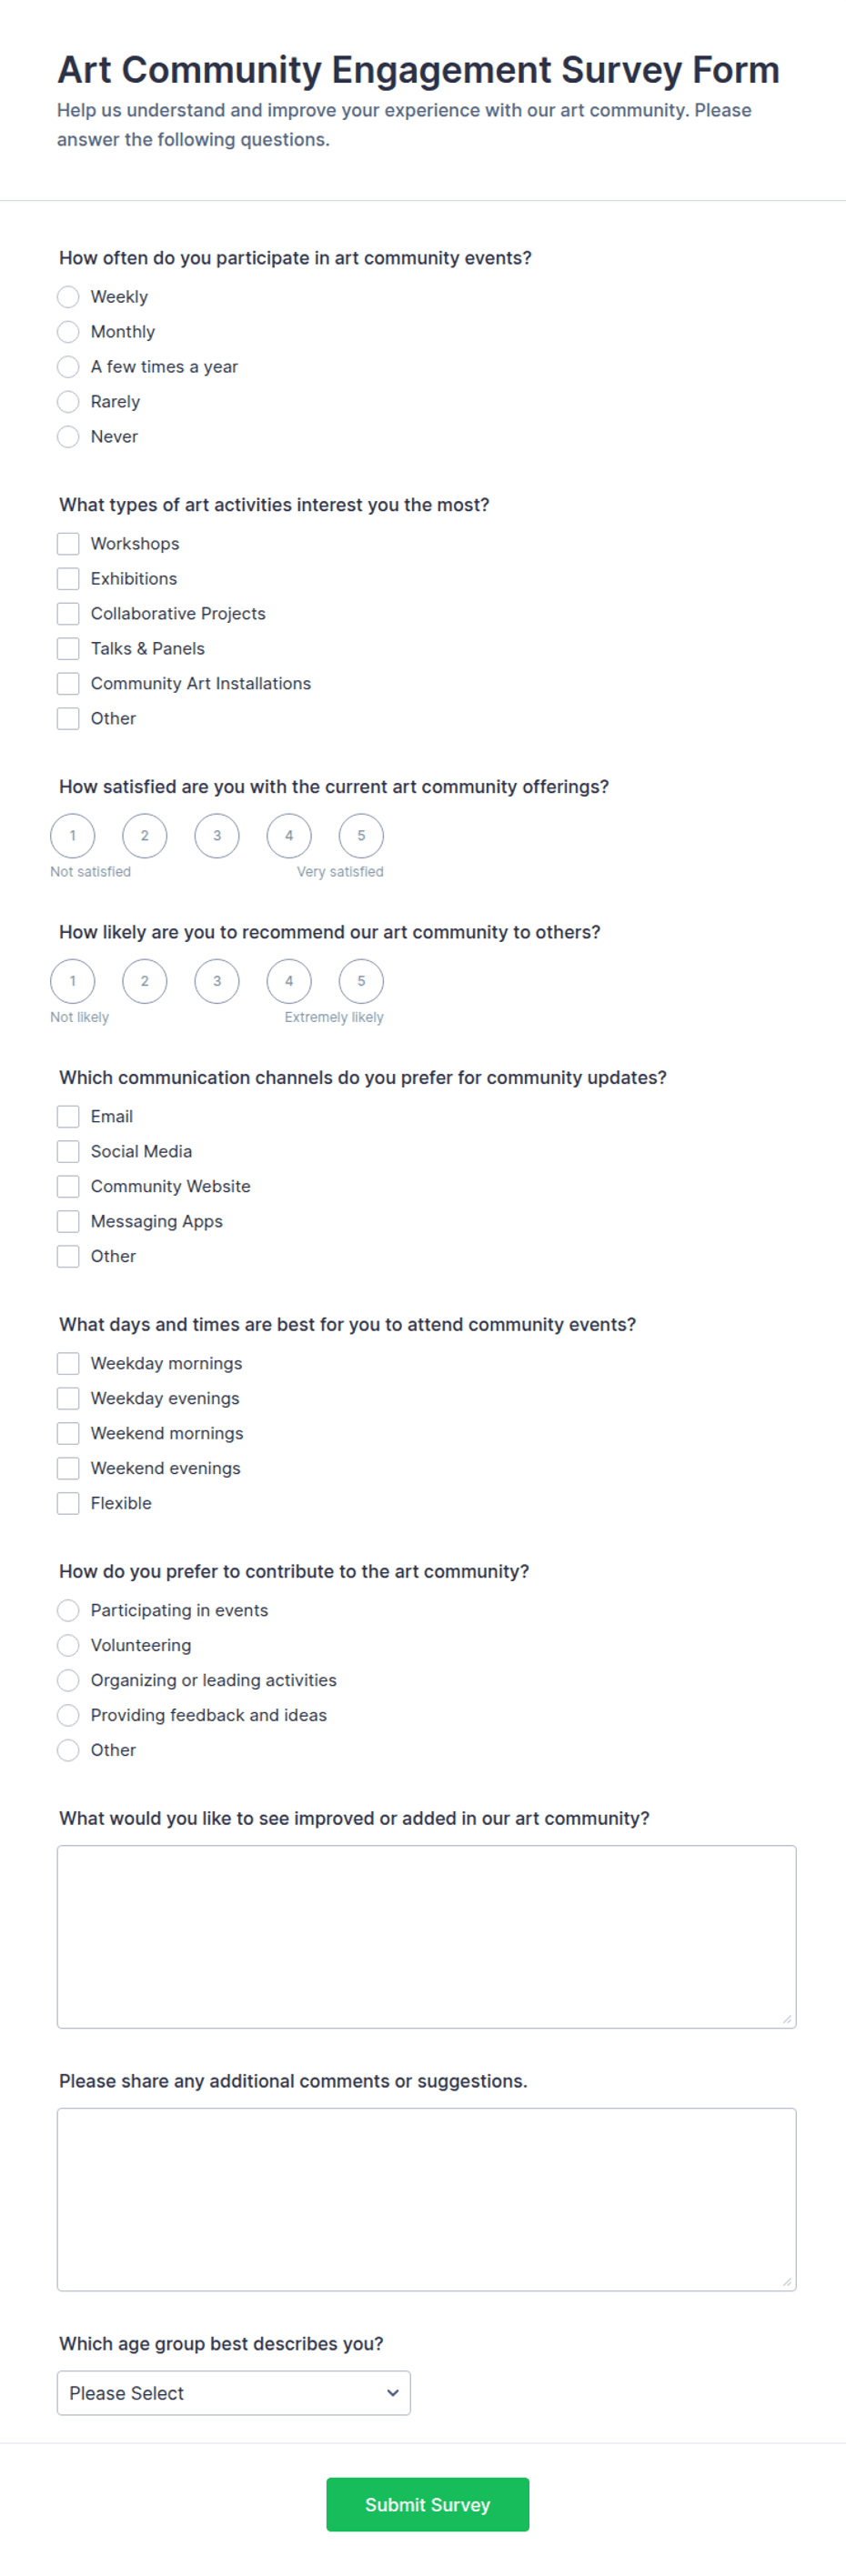Mark the Flexible availability checkbox
Viewport: 846px width, 2576px height.
tap(68, 1504)
